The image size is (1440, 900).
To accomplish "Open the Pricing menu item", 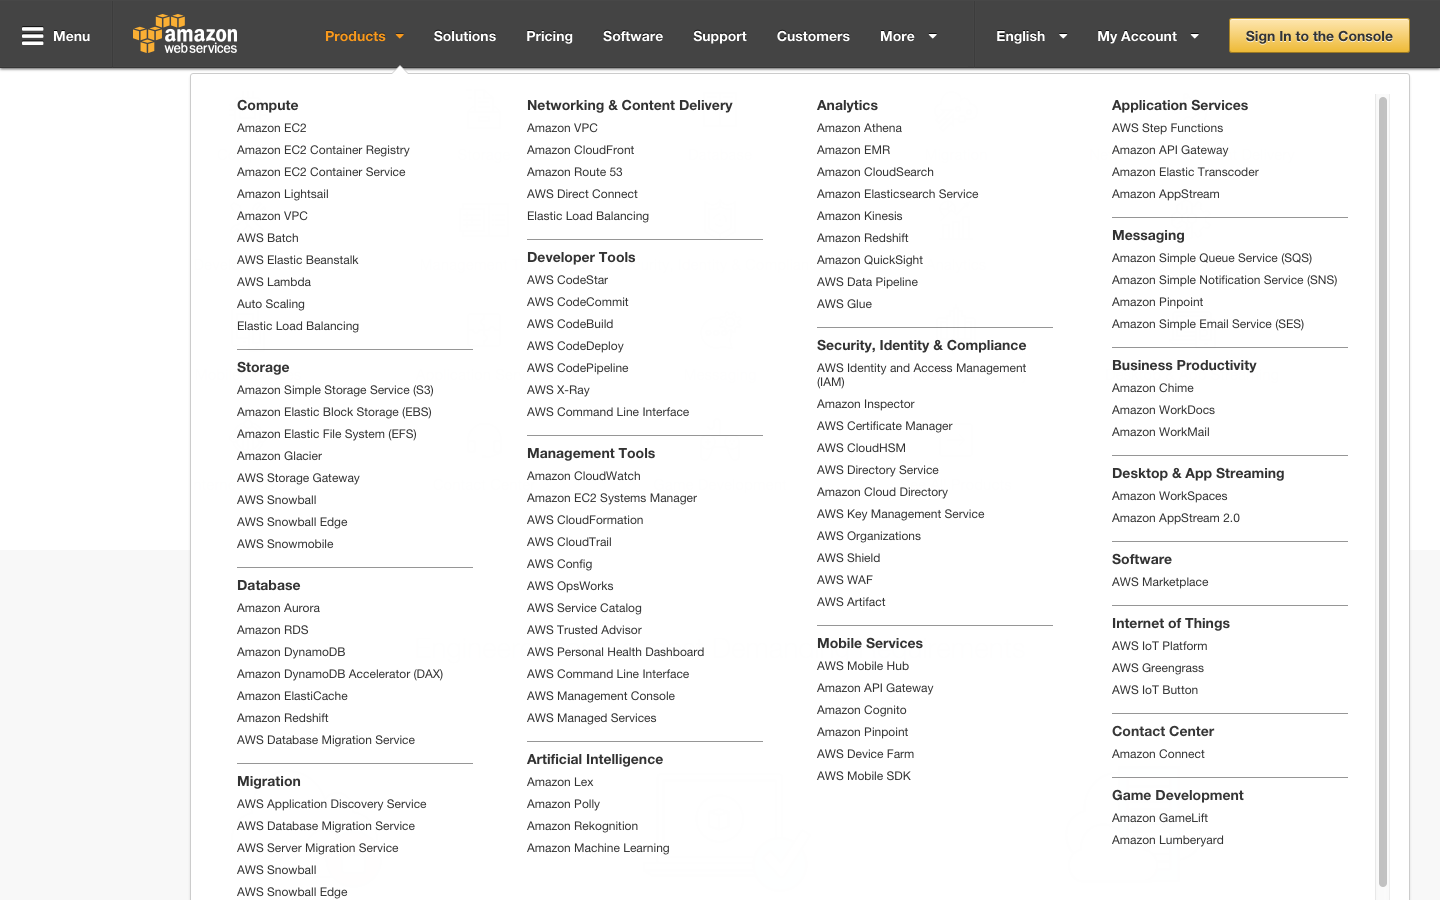I will (549, 35).
